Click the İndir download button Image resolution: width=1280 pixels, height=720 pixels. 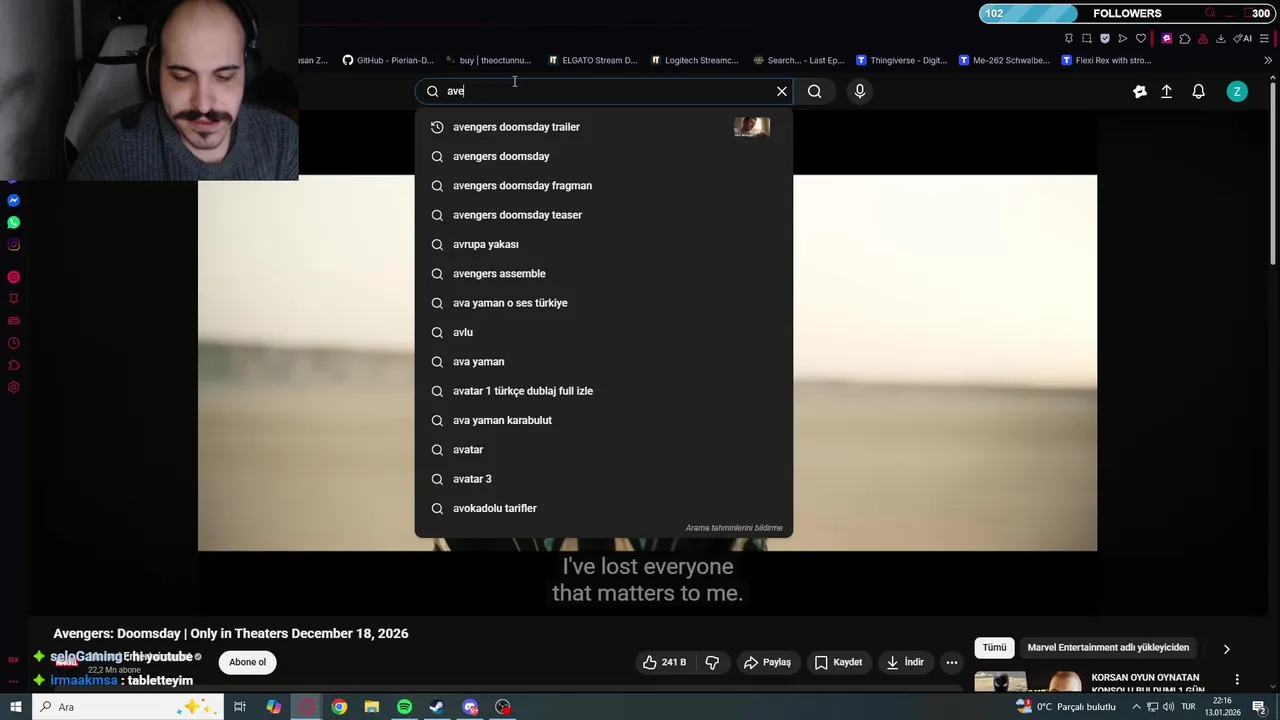coord(905,662)
